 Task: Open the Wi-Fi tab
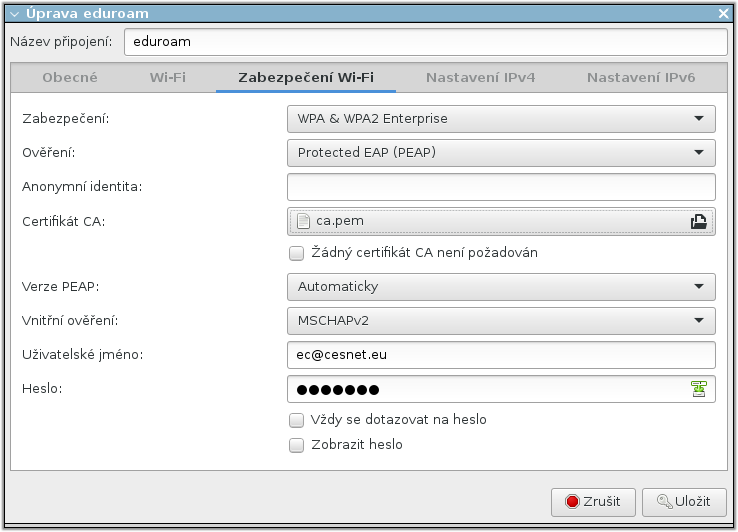pyautogui.click(x=168, y=78)
